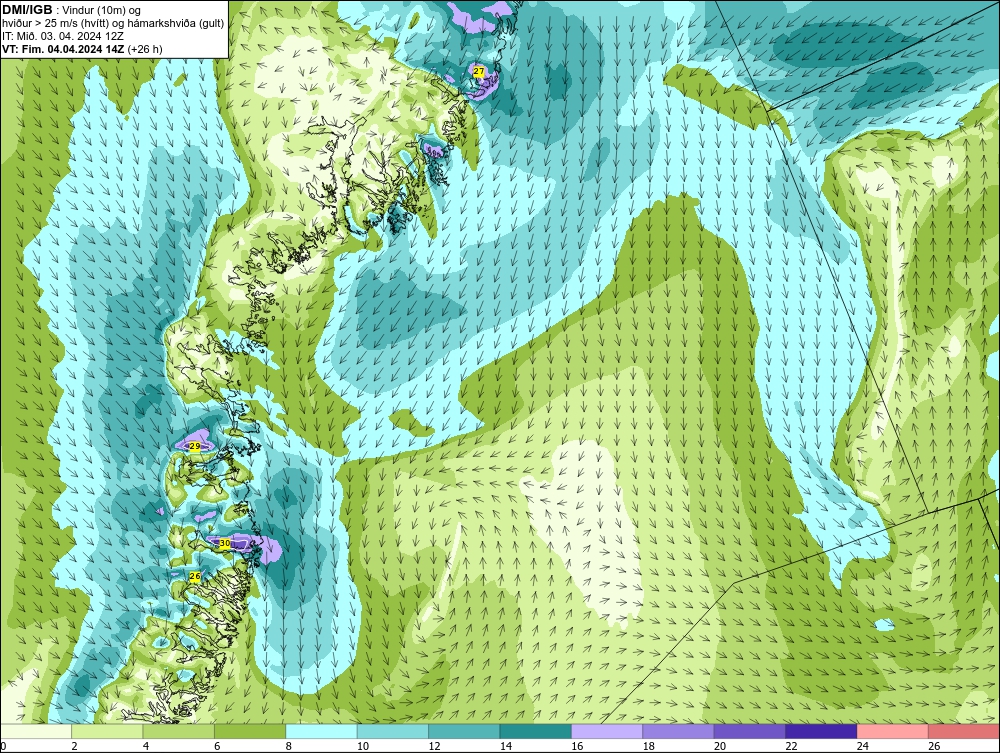Click the legend scale number 12
The image size is (1000, 753).
click(434, 746)
